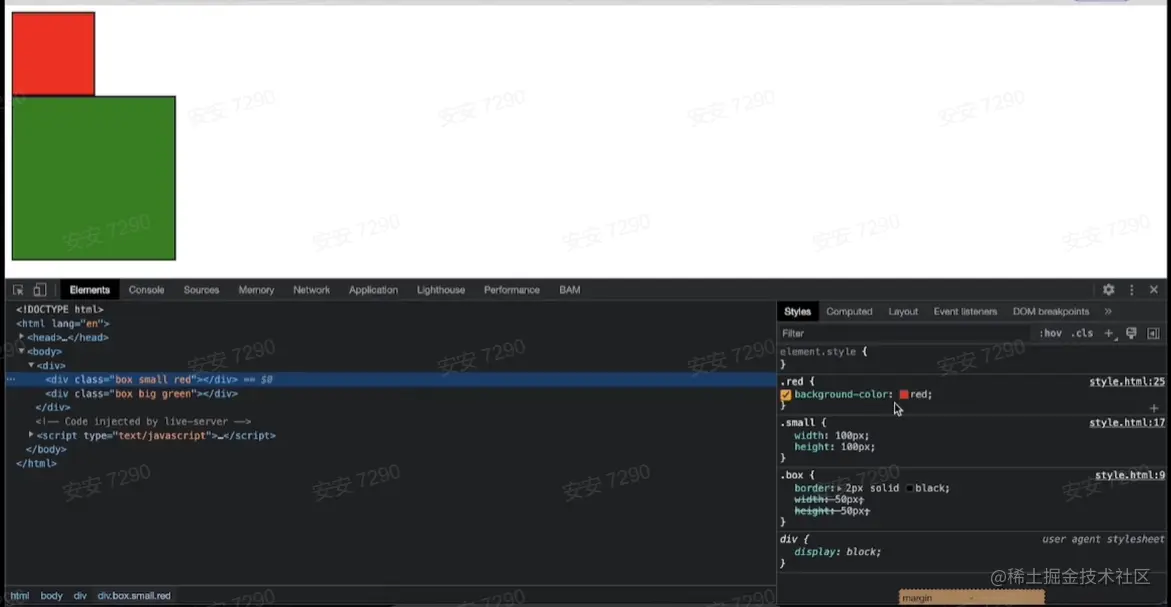
Task: Click the .box selector text
Action: pos(792,475)
